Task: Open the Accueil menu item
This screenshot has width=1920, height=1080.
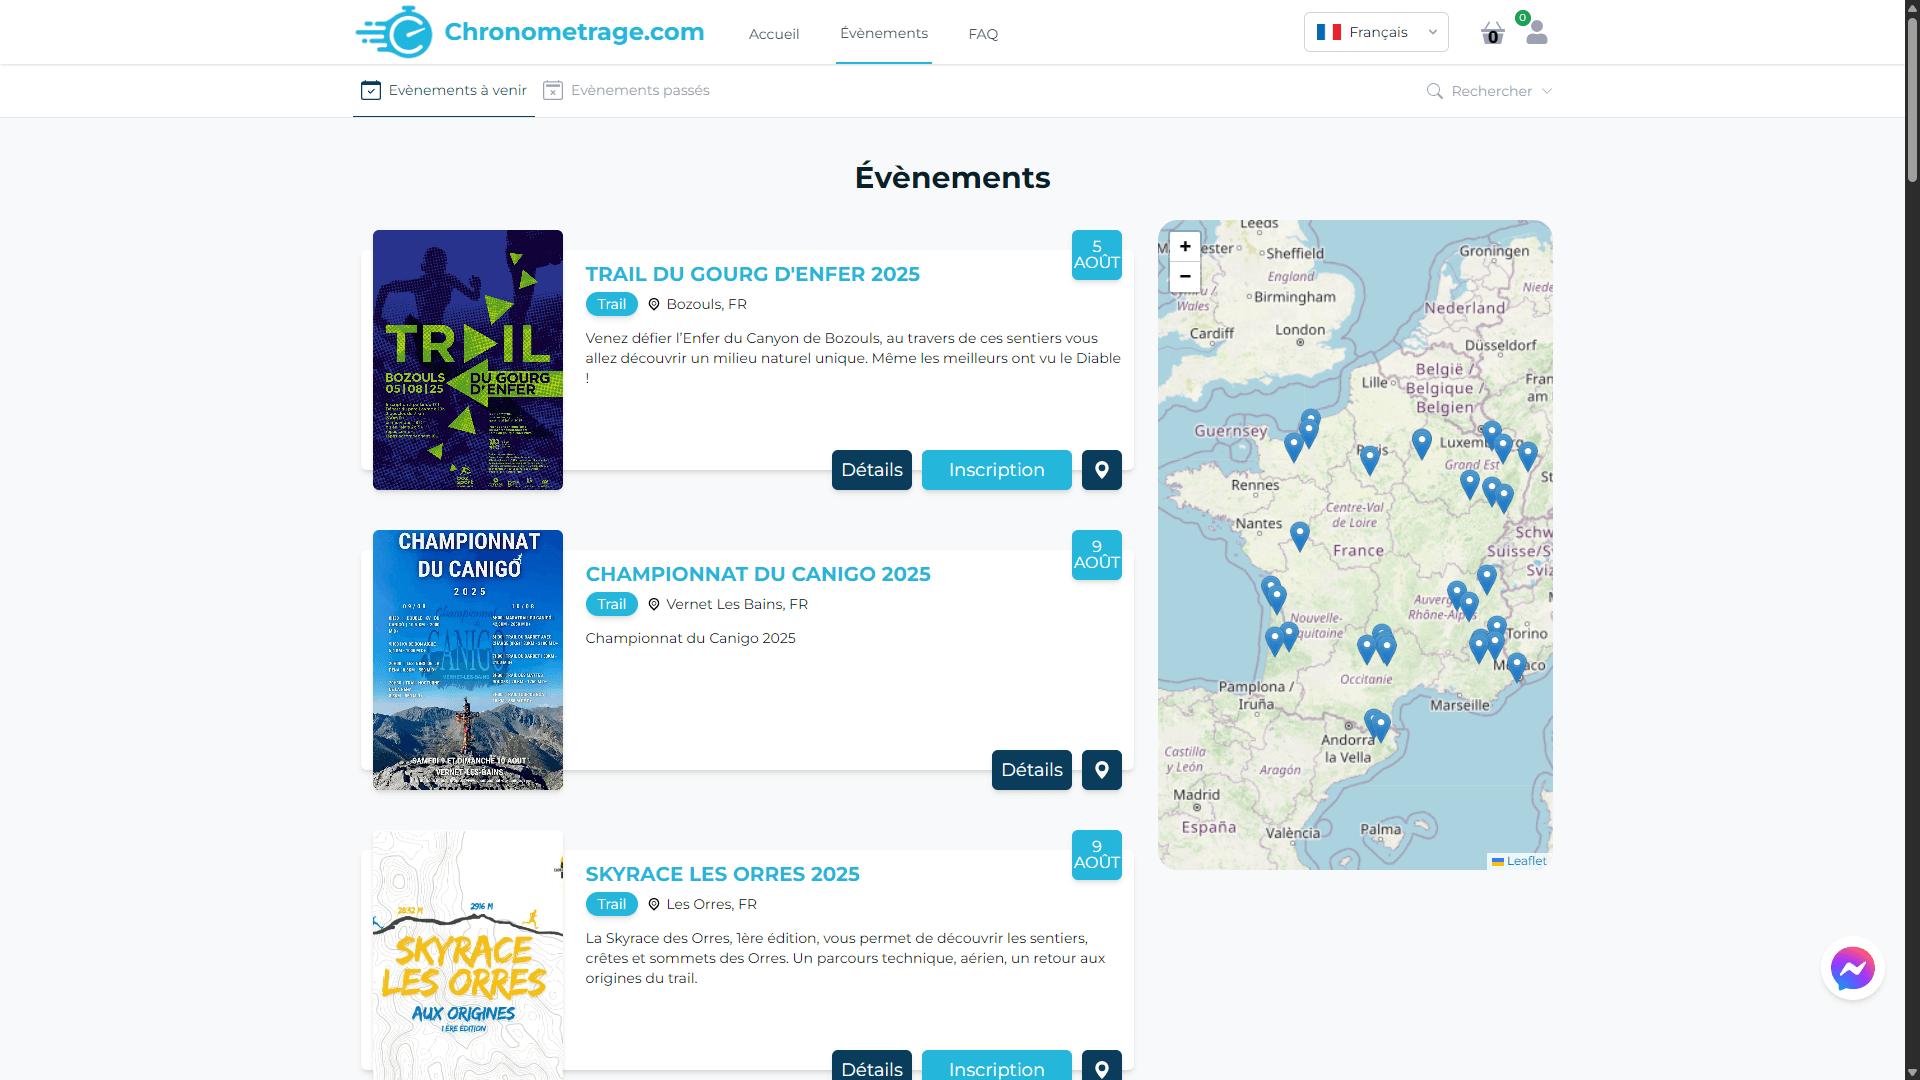Action: pyautogui.click(x=773, y=33)
